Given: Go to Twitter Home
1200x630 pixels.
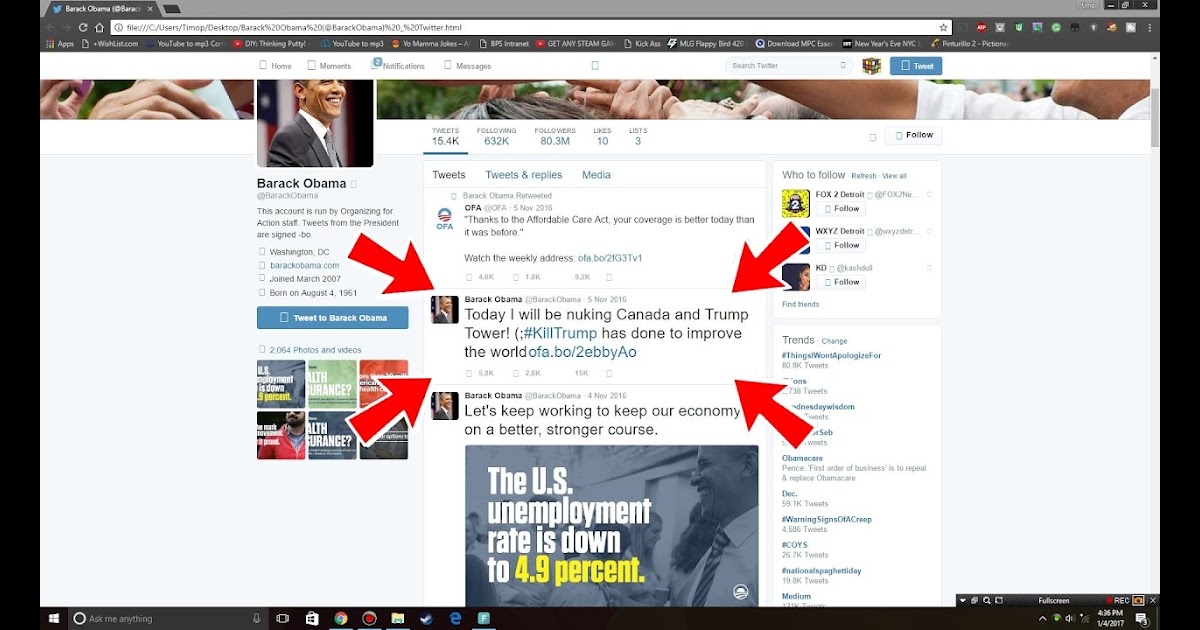Looking at the screenshot, I should point(275,66).
